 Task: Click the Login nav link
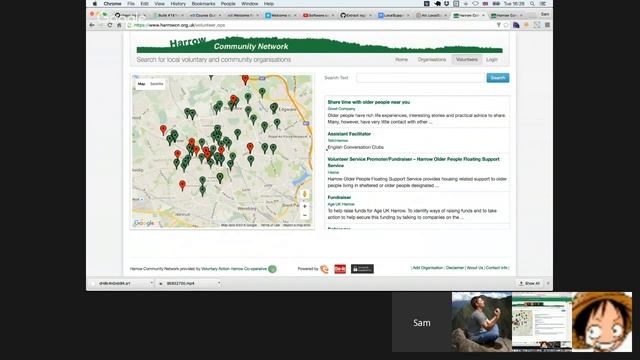coord(492,60)
